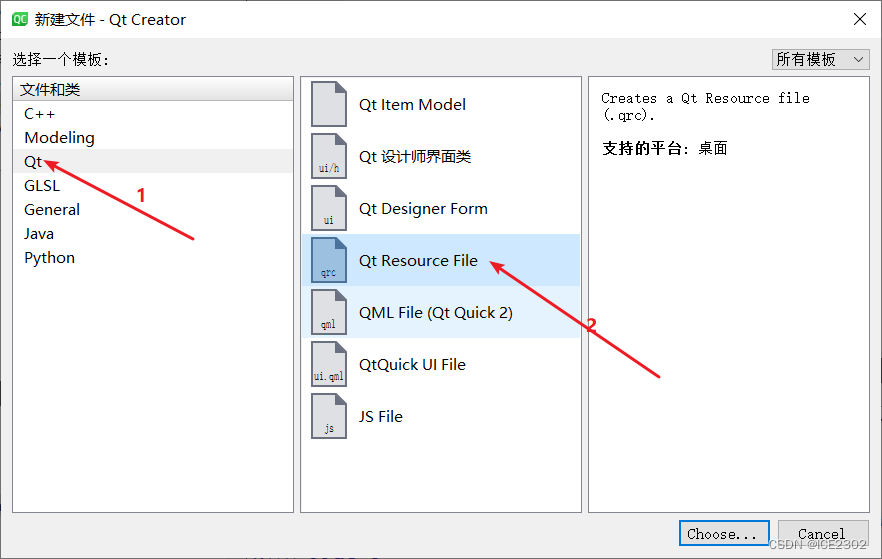Click the ui.qml QtQuick UI File icon

329,364
